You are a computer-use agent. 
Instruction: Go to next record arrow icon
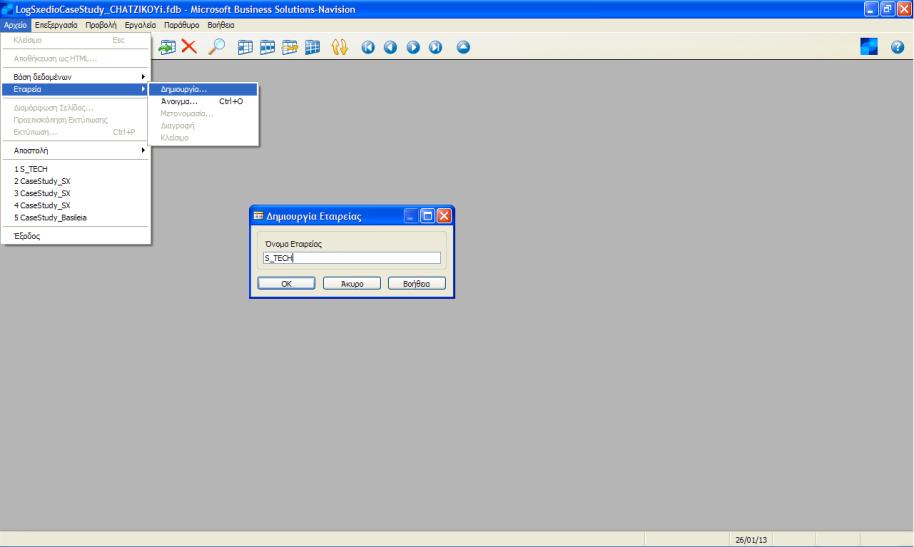pos(413,47)
